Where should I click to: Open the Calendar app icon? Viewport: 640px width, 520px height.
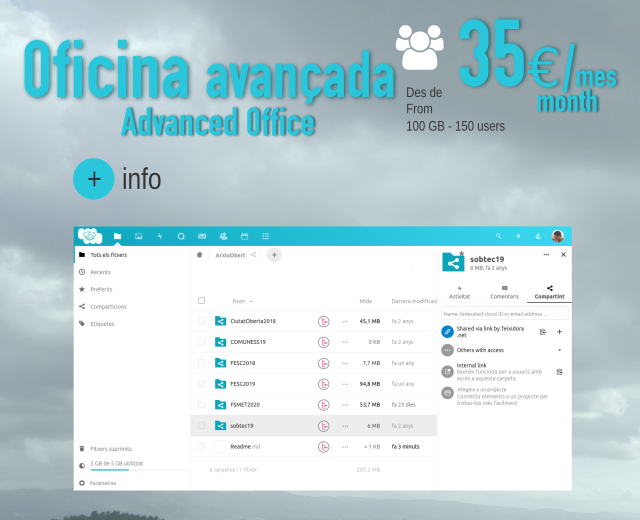pos(244,236)
